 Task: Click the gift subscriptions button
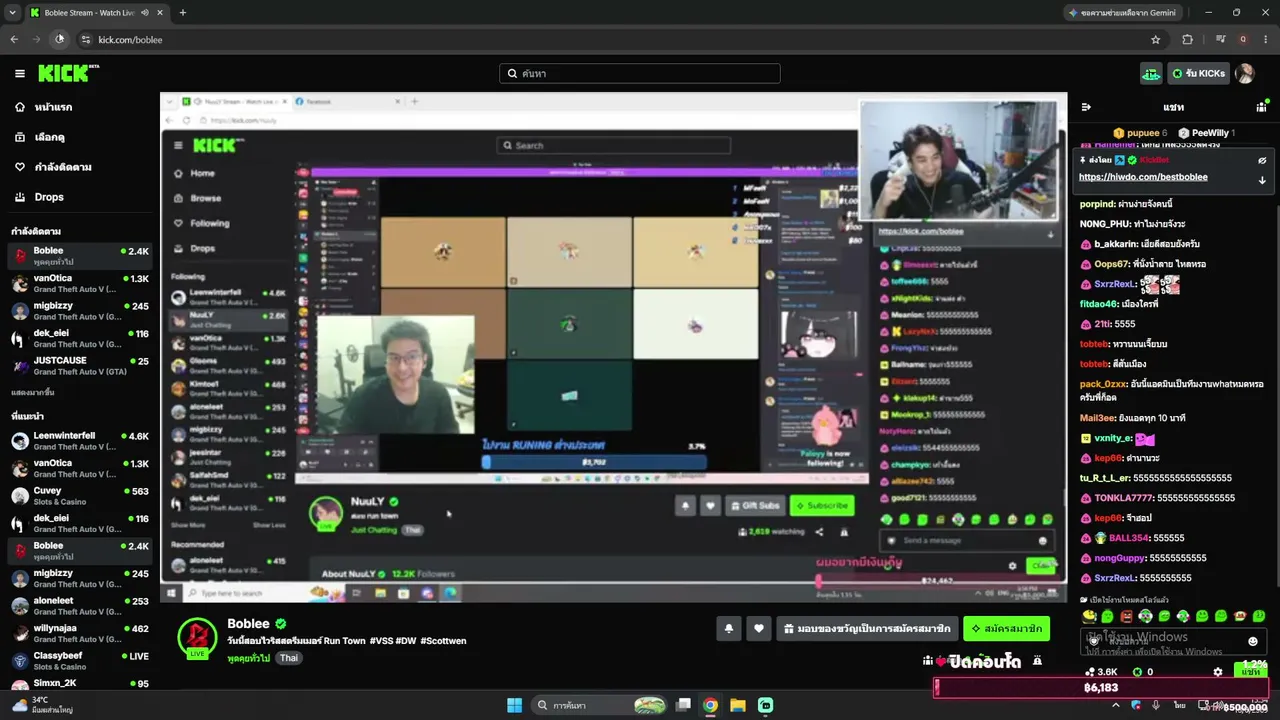[x=867, y=628]
